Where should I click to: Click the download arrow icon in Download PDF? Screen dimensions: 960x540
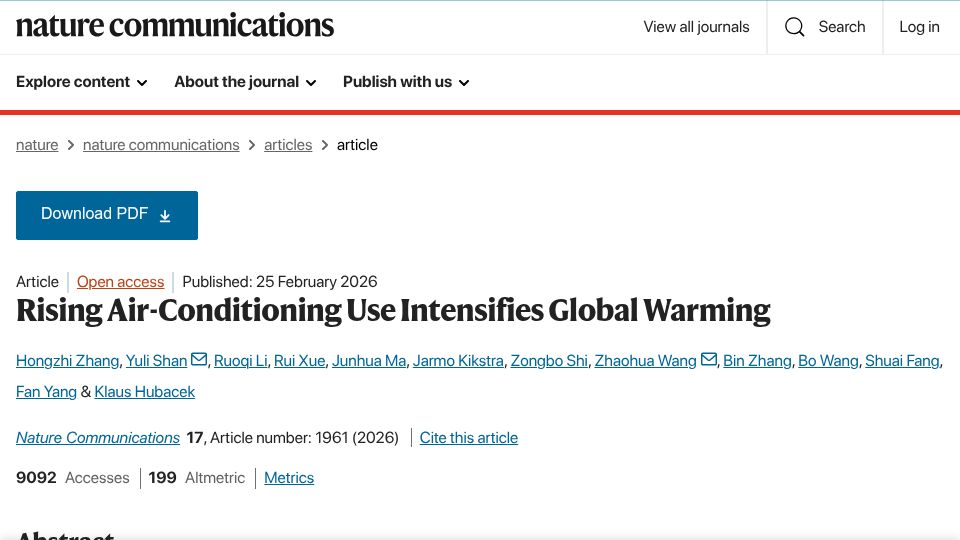point(165,216)
